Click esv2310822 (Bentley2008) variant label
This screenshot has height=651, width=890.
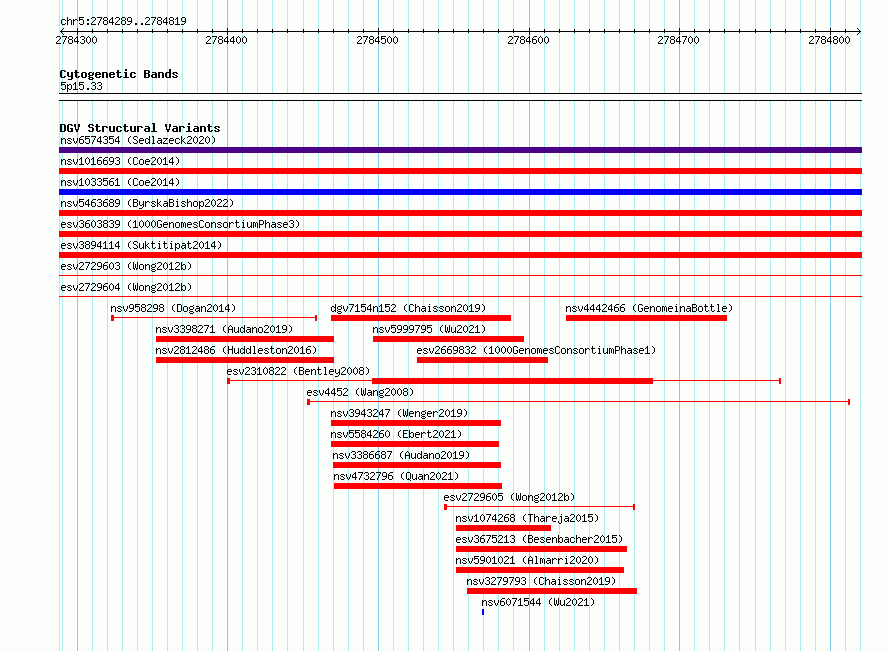pos(298,371)
